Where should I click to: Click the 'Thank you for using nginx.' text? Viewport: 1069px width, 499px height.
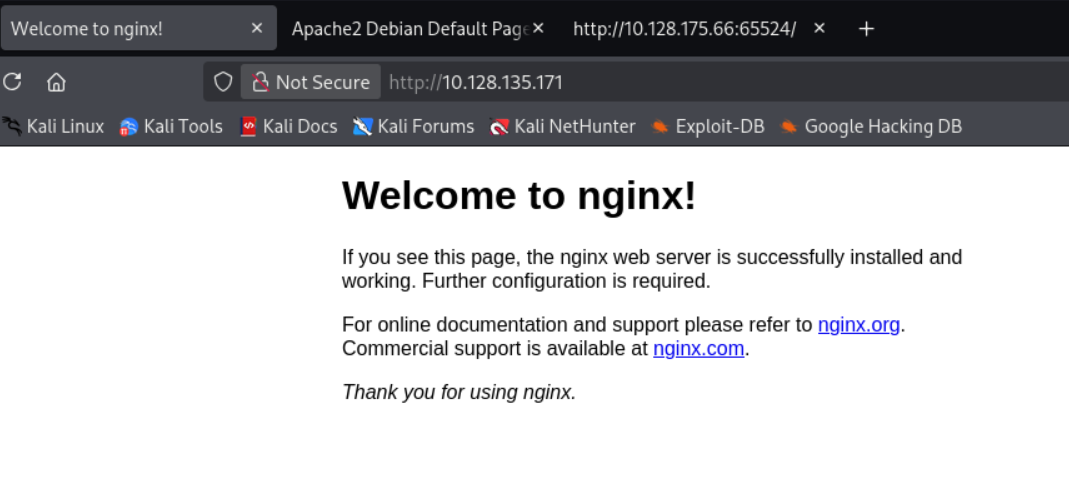click(460, 393)
